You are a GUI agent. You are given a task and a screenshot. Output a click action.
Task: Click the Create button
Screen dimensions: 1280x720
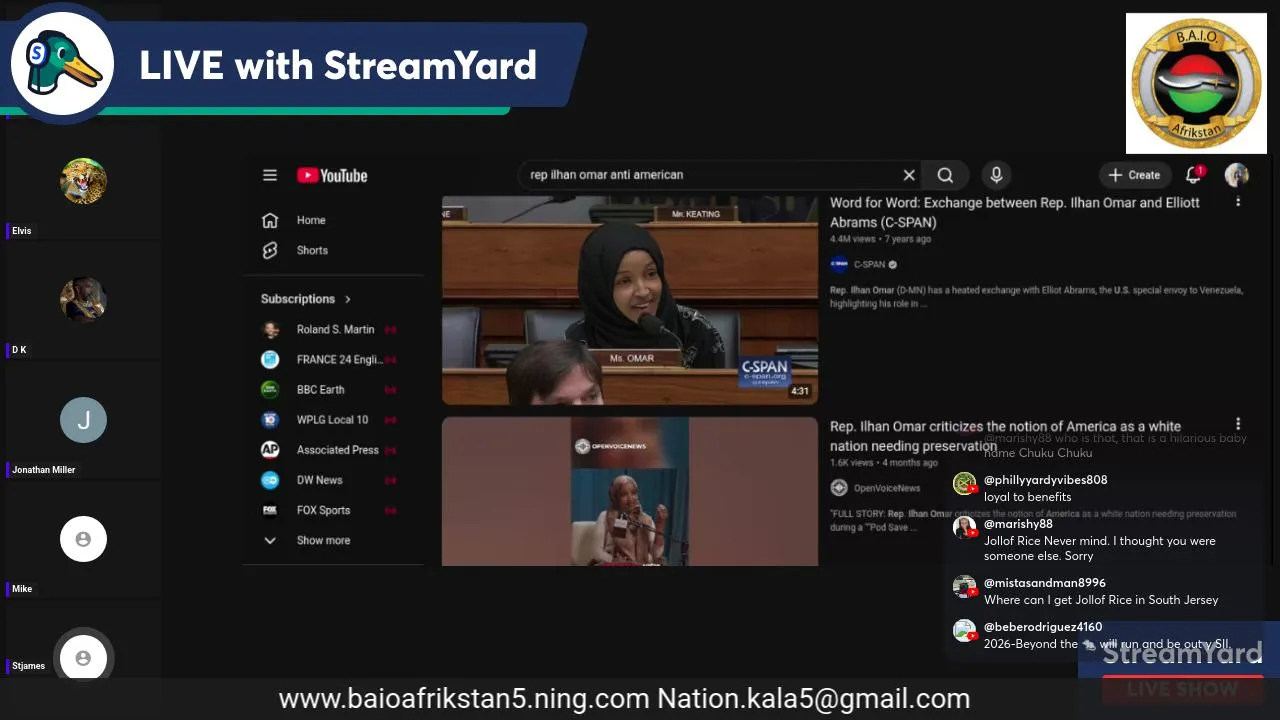point(1134,175)
